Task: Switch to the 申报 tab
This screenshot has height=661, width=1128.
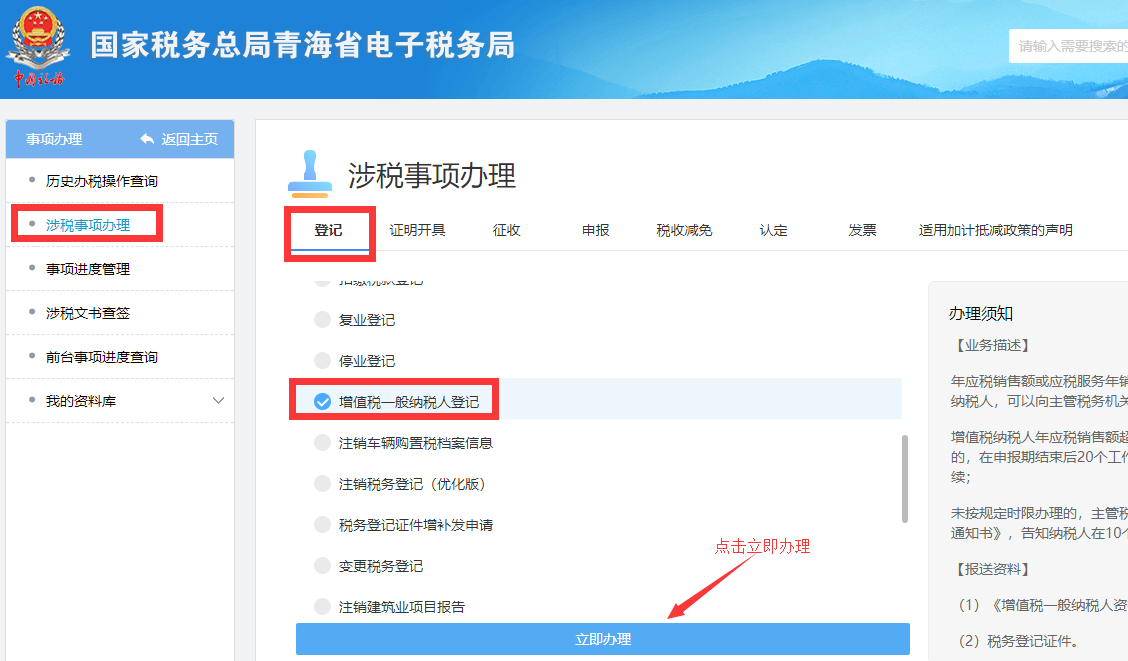Action: (x=594, y=229)
